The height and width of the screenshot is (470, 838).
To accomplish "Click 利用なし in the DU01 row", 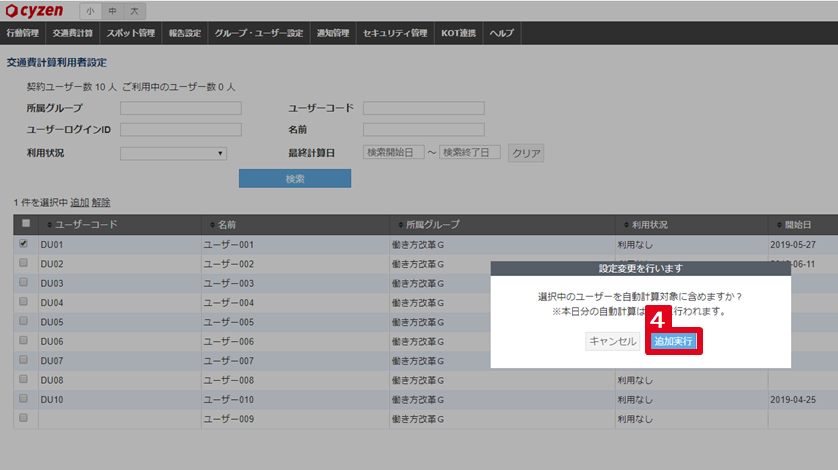I will [635, 245].
